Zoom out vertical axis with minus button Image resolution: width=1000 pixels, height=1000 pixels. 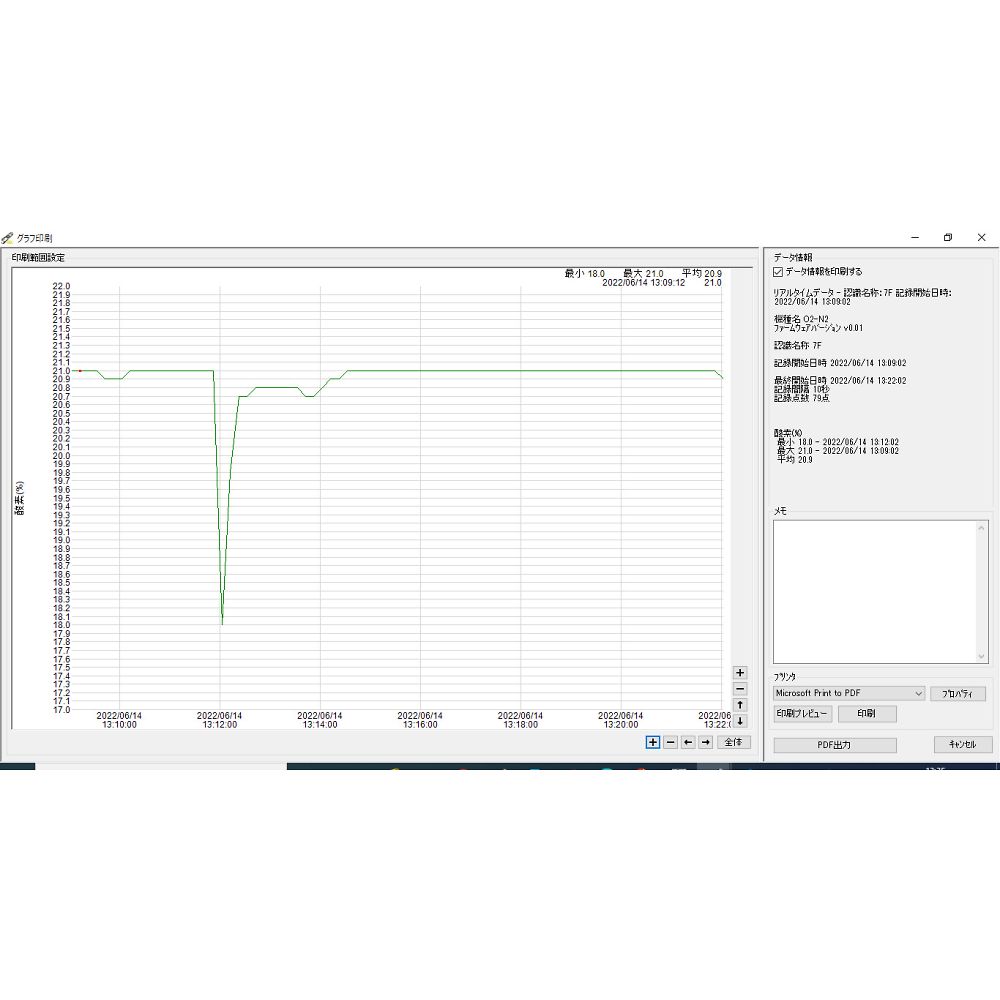(x=740, y=689)
